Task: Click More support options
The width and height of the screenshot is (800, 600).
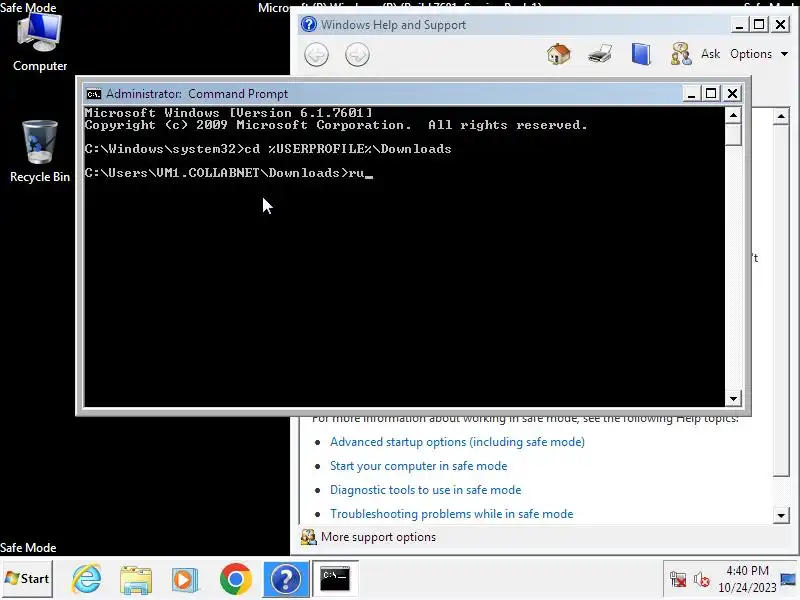Action: (x=378, y=537)
